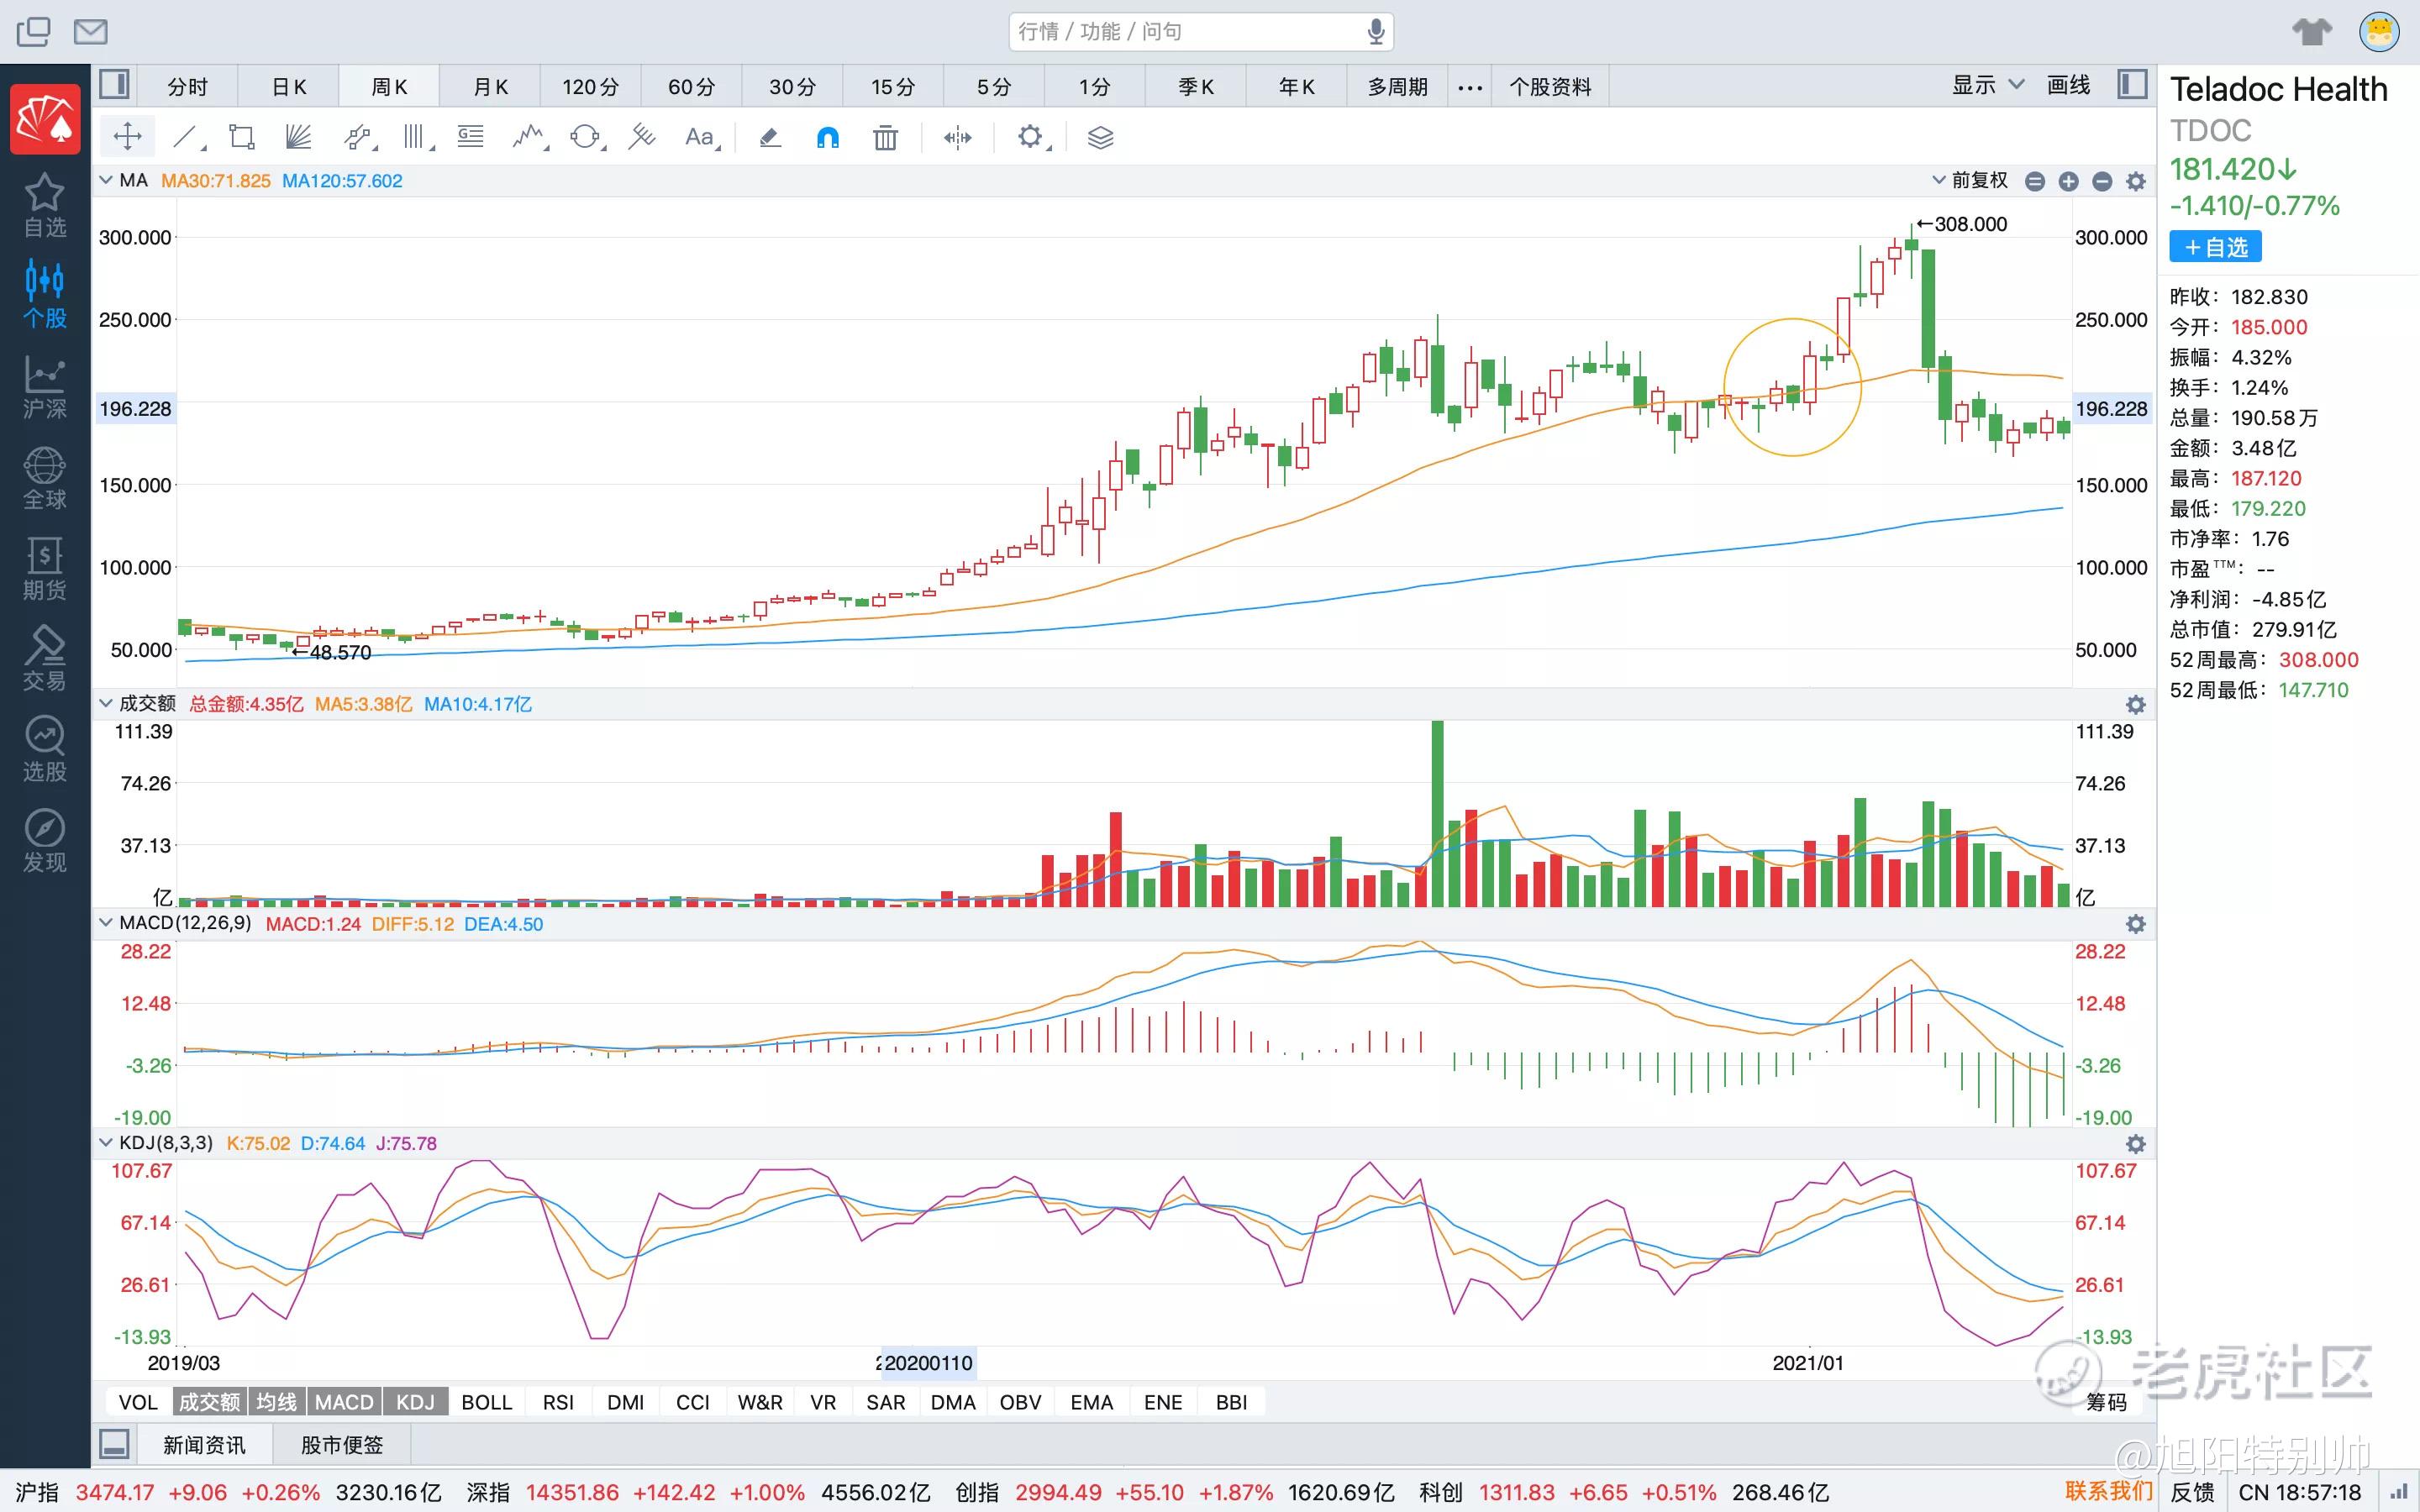Select the wave pattern tool

(530, 137)
